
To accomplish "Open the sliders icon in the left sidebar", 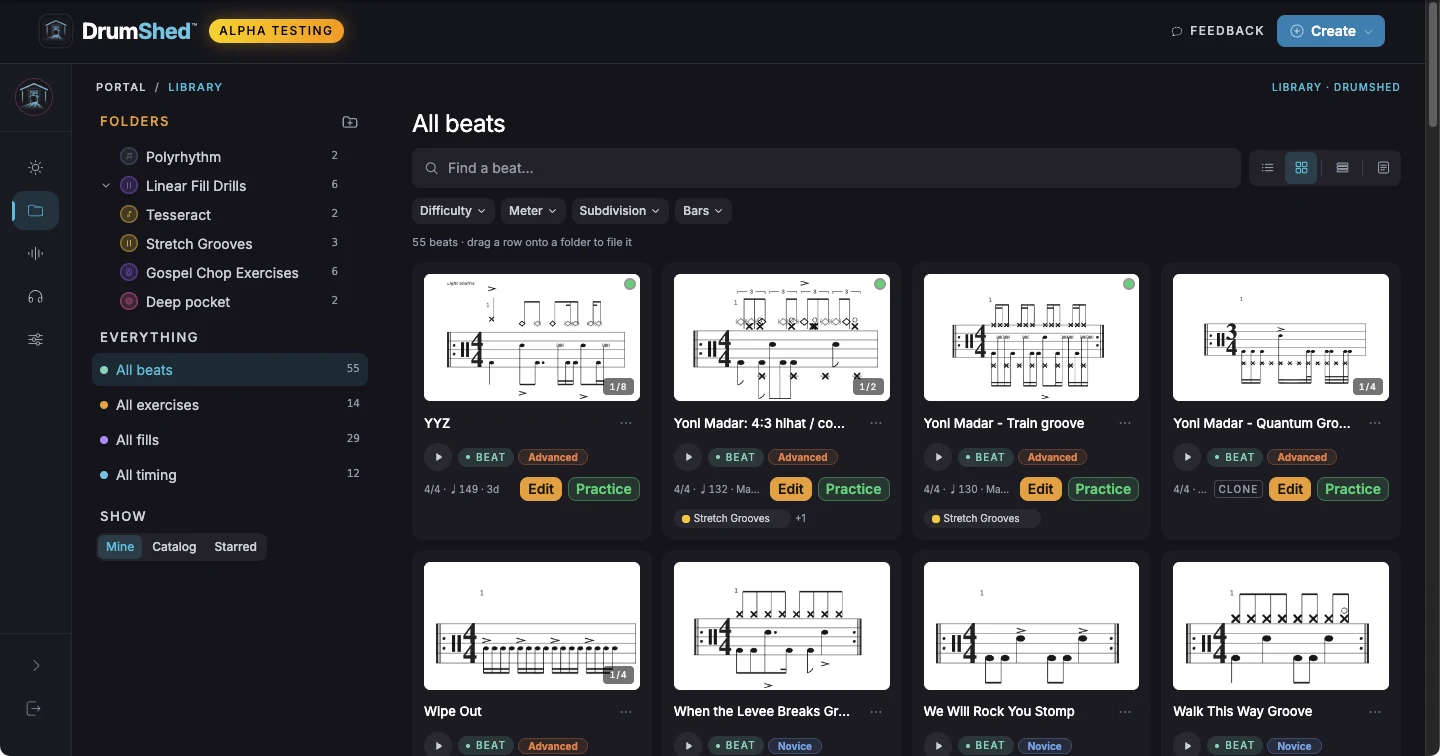I will tap(35, 340).
